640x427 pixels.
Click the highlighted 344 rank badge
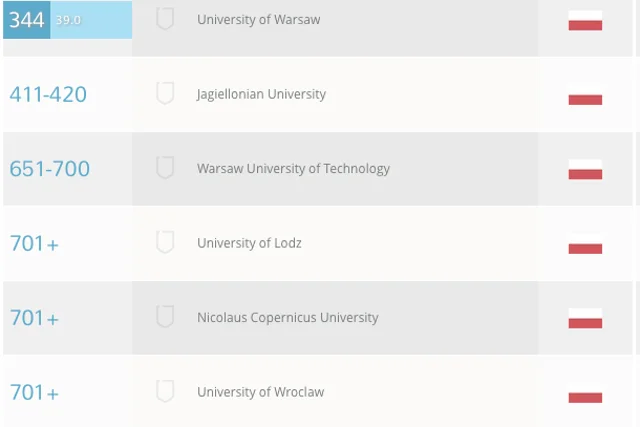point(27,20)
